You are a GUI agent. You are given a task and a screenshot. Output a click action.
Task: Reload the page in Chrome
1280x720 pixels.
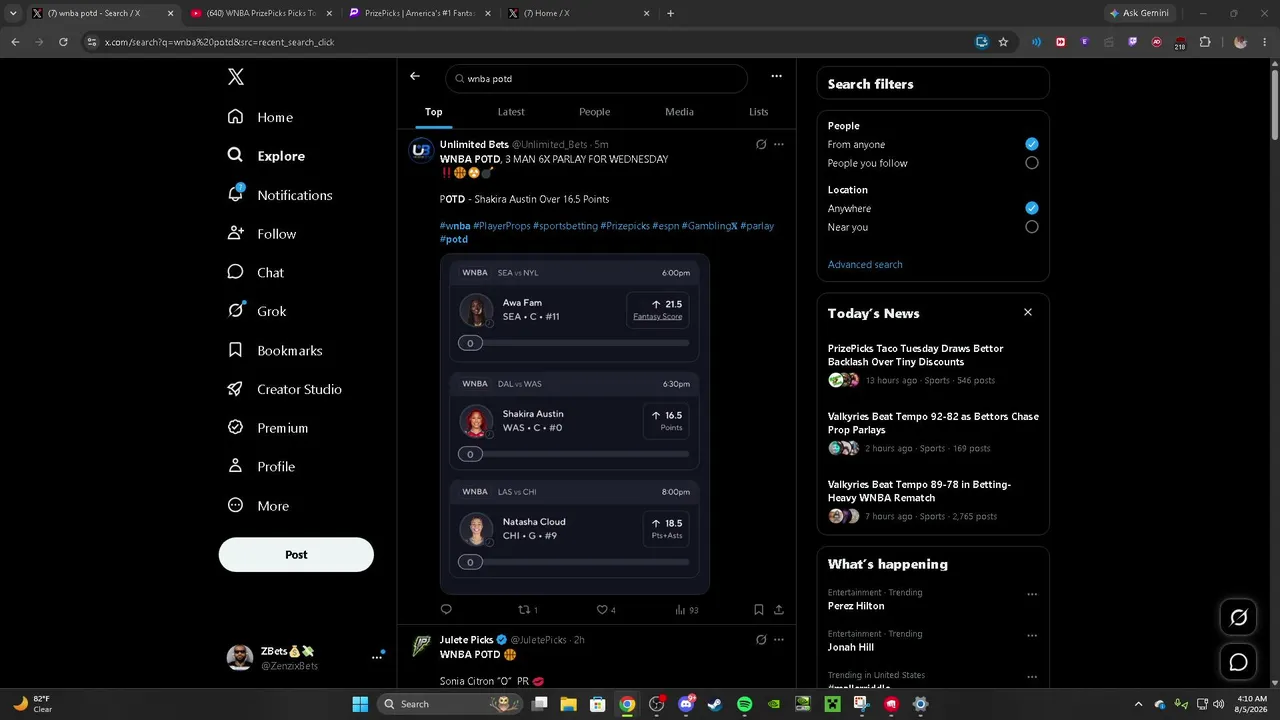coord(63,42)
